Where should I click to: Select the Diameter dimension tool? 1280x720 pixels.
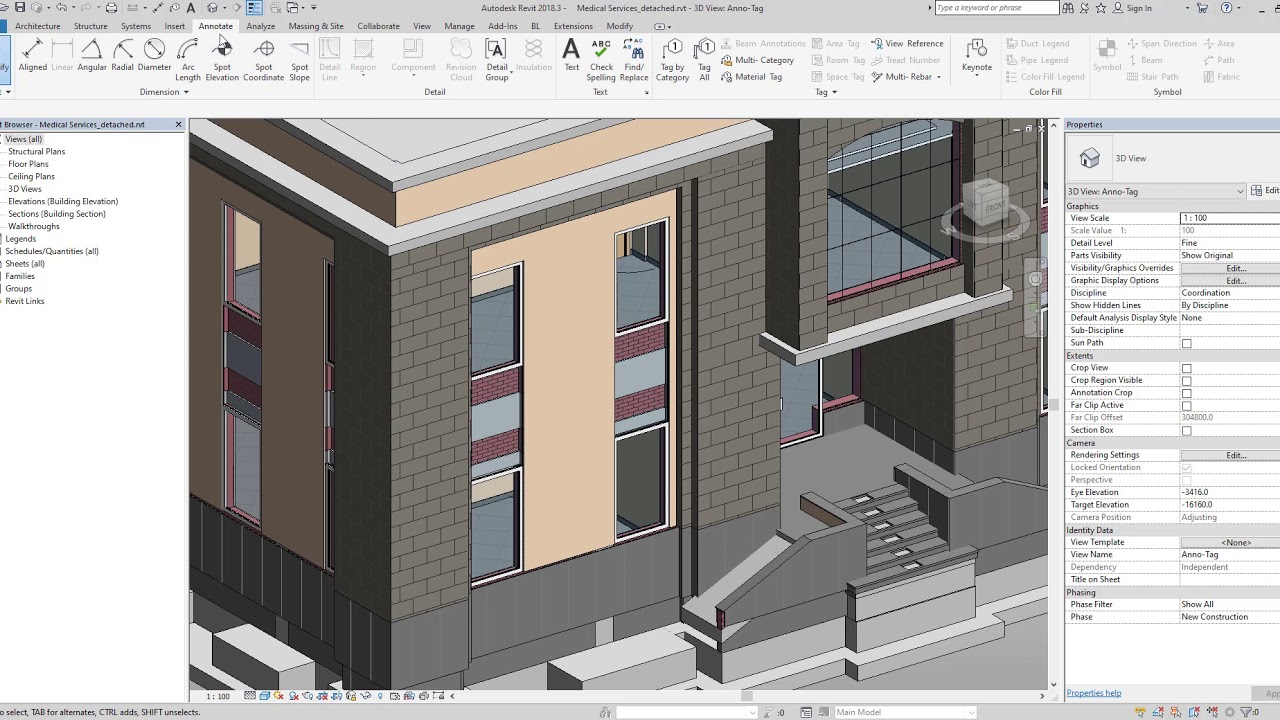154,56
